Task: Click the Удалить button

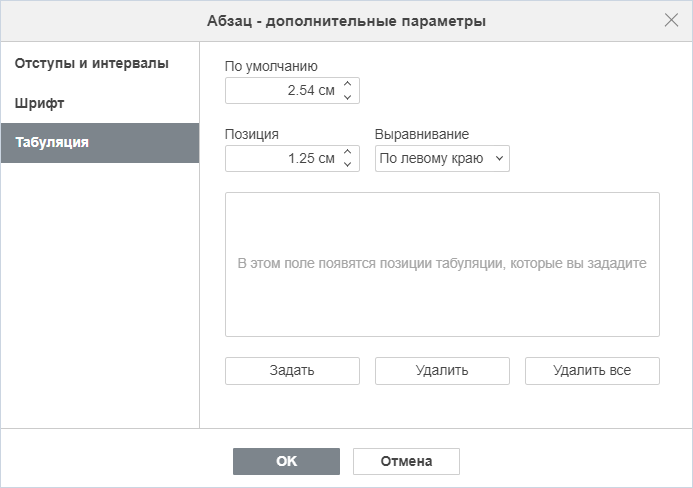Action: tap(442, 370)
